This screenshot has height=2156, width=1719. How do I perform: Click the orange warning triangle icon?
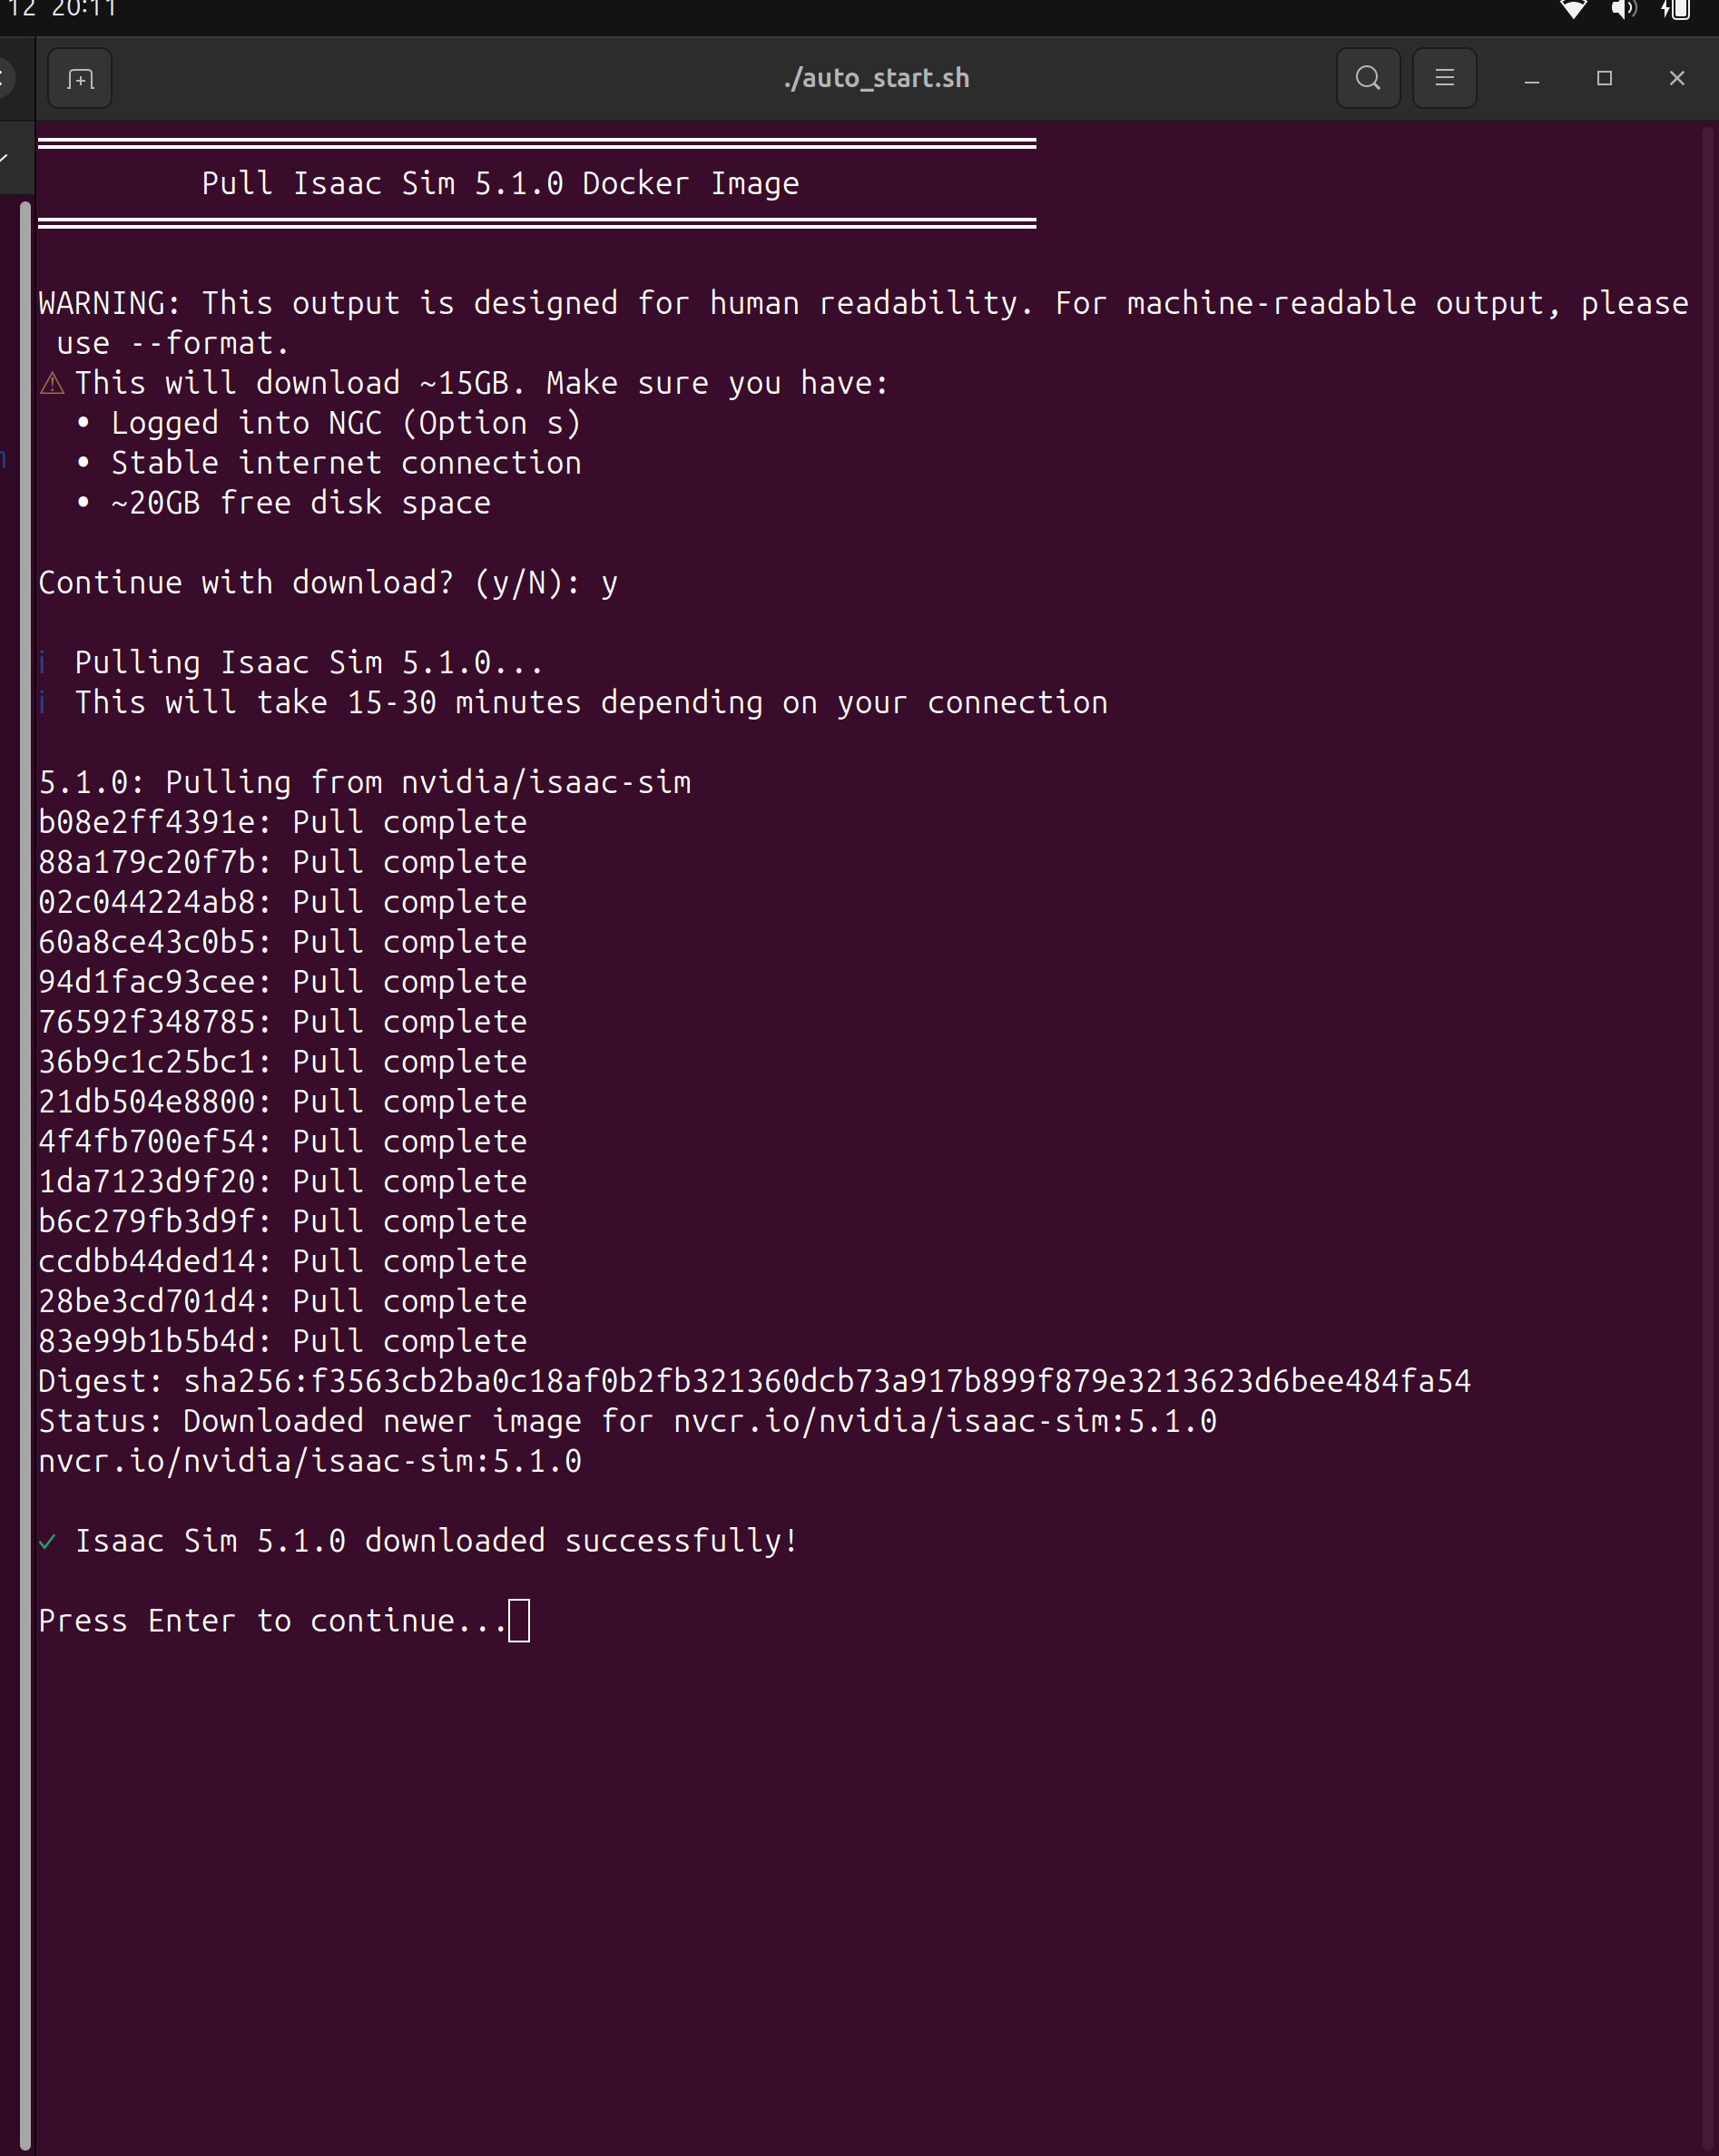[52, 384]
